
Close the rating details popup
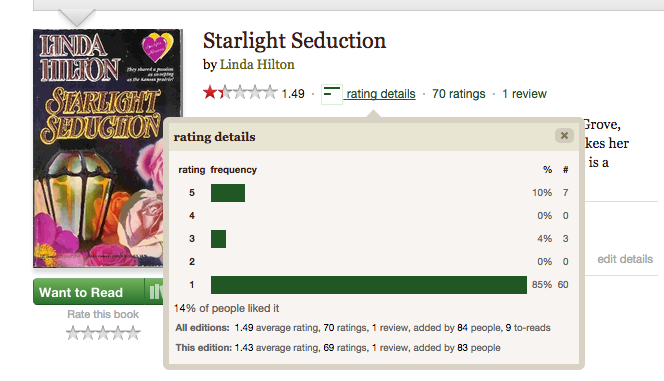(x=564, y=135)
